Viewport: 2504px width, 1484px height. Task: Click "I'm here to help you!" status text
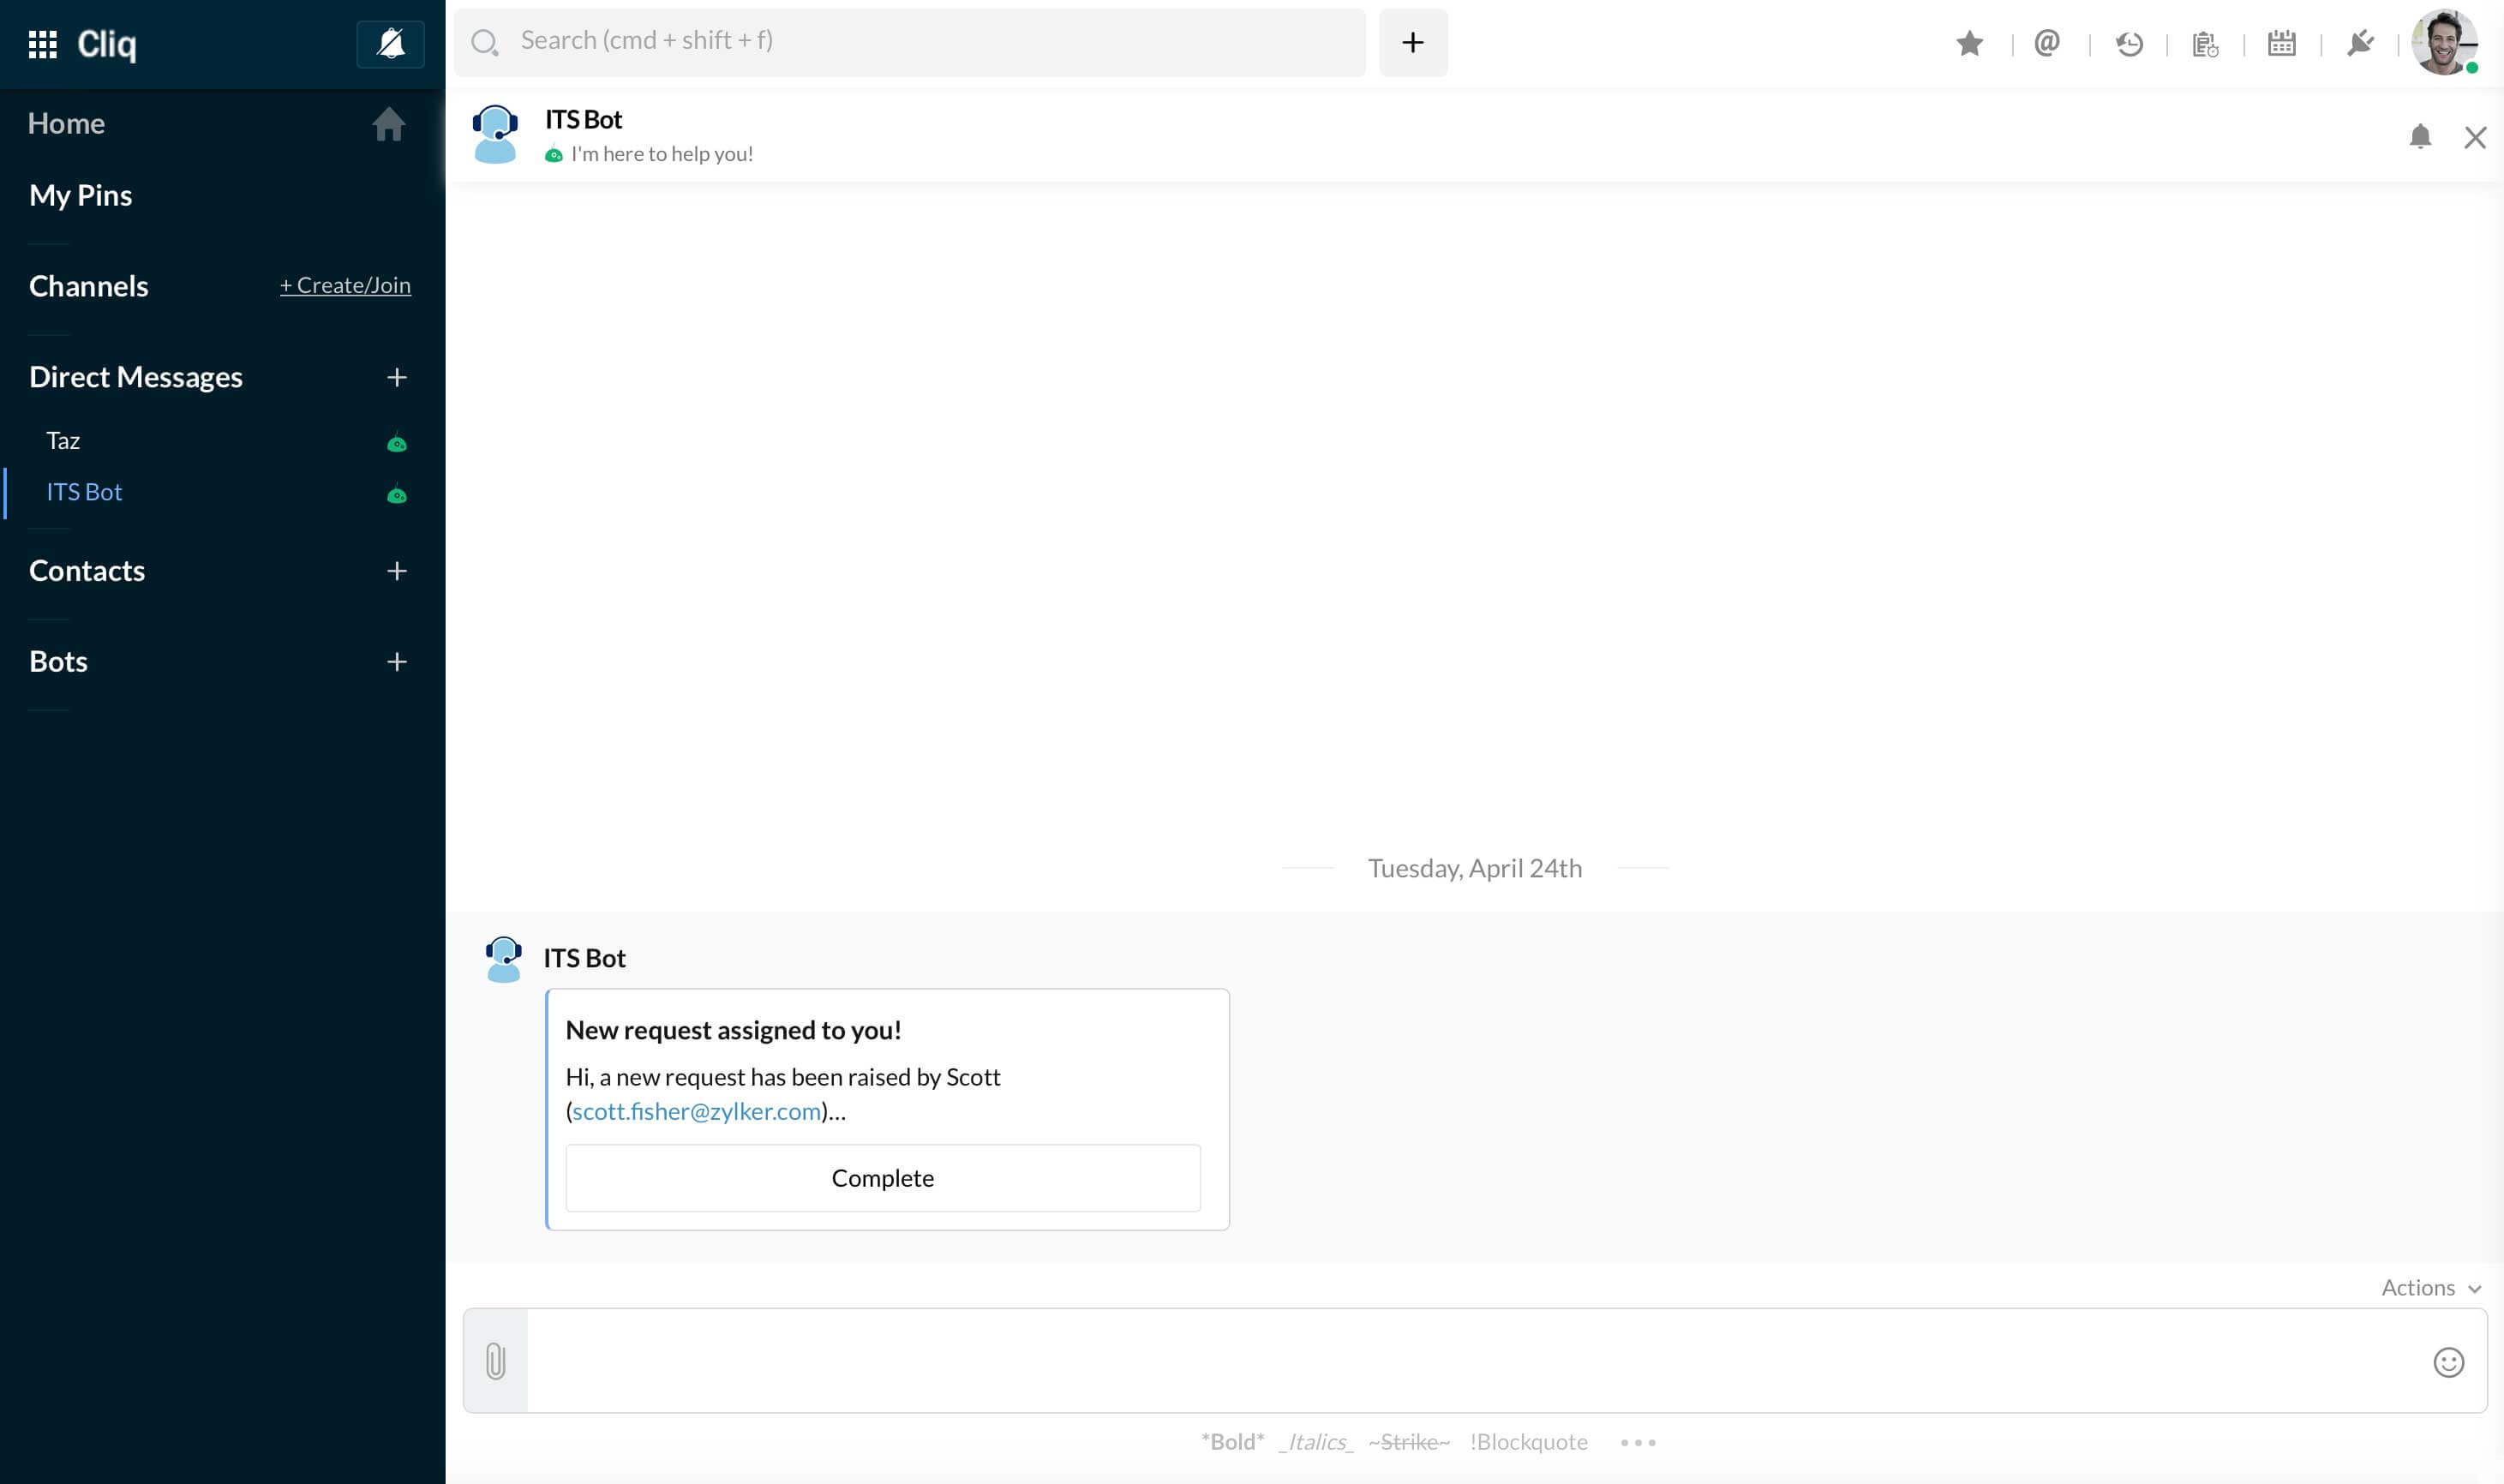(x=662, y=154)
